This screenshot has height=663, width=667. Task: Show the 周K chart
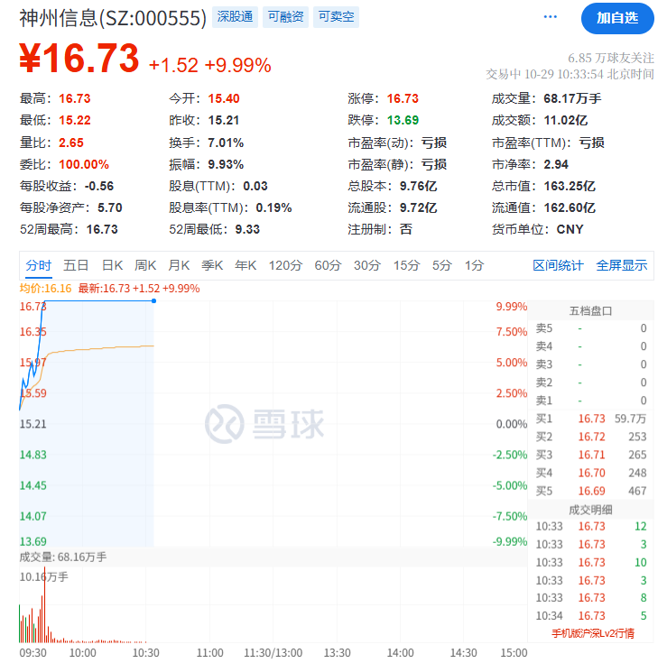(x=145, y=265)
